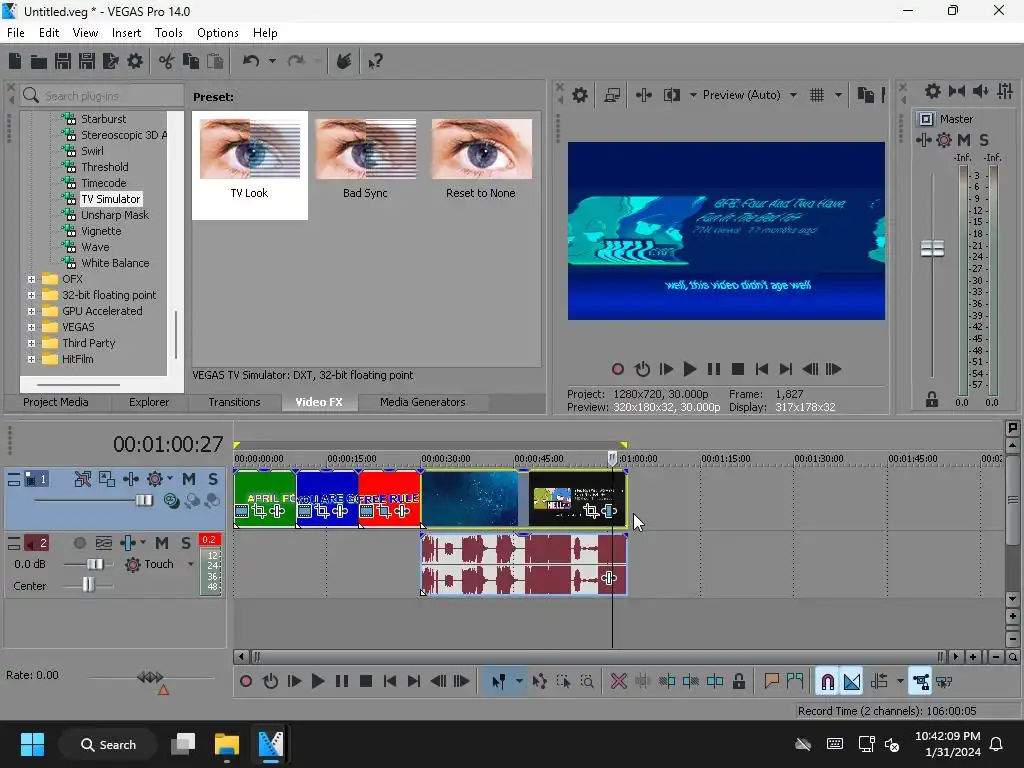Open the Tools menu

click(x=168, y=33)
